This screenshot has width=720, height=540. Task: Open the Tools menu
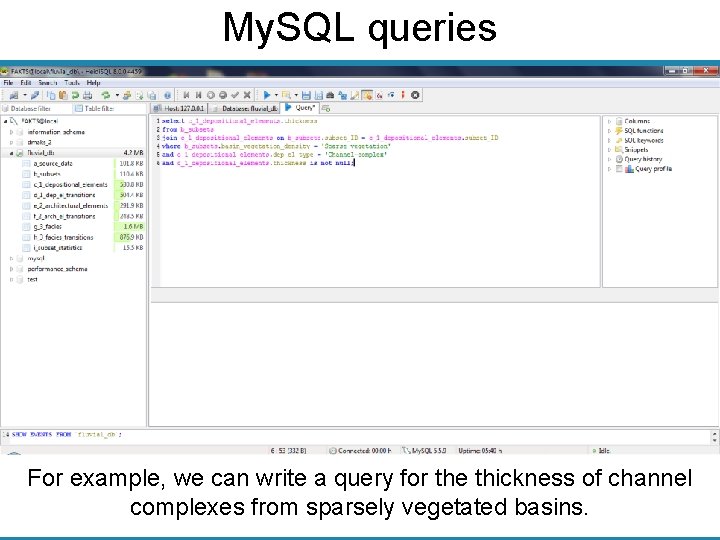point(72,83)
